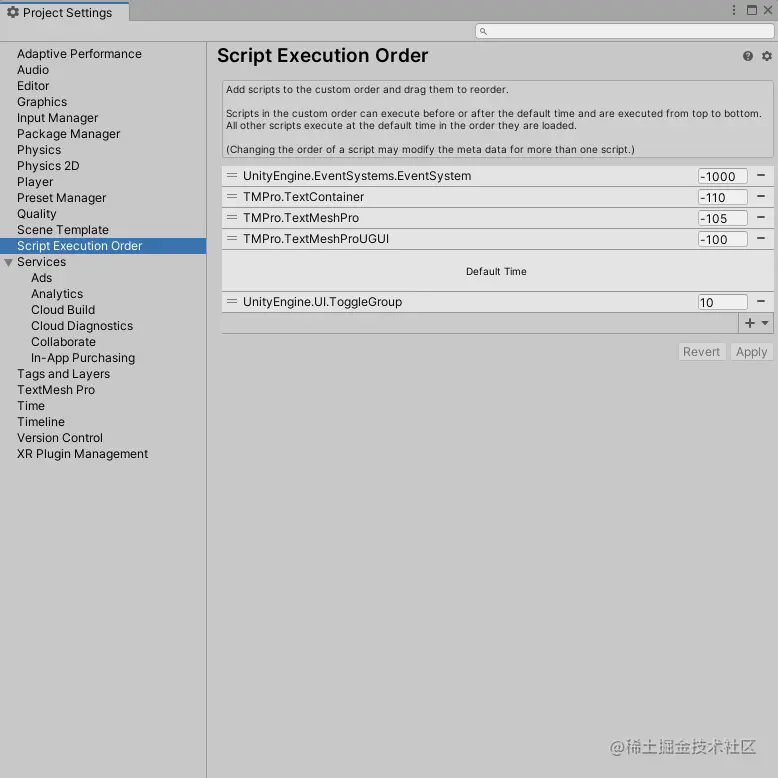Image resolution: width=778 pixels, height=778 pixels.
Task: Grab the drag handle of the TMPro.TextMeshProUGUI row
Action: pos(232,238)
